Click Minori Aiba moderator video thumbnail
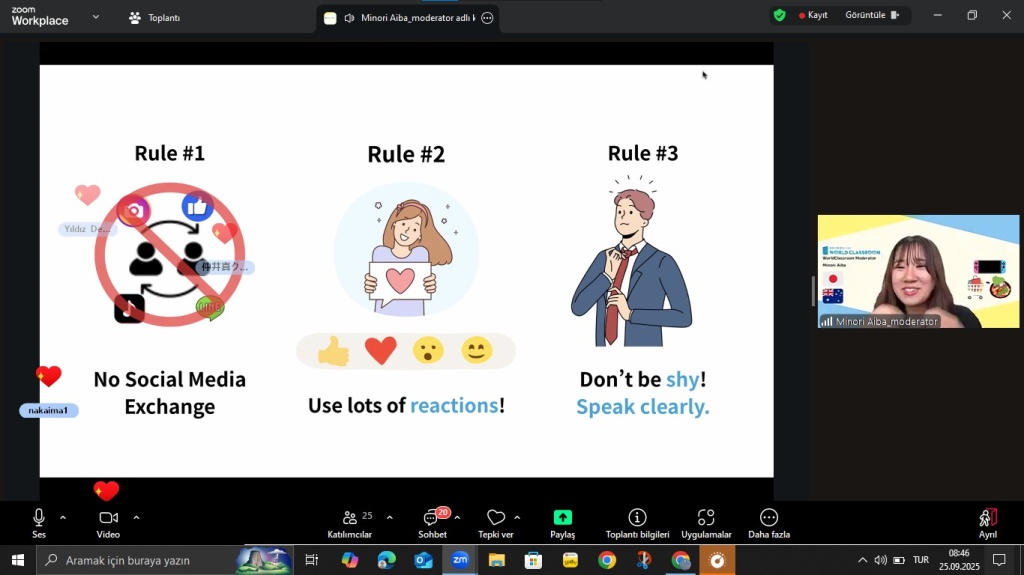Viewport: 1024px width, 575px height. [918, 271]
